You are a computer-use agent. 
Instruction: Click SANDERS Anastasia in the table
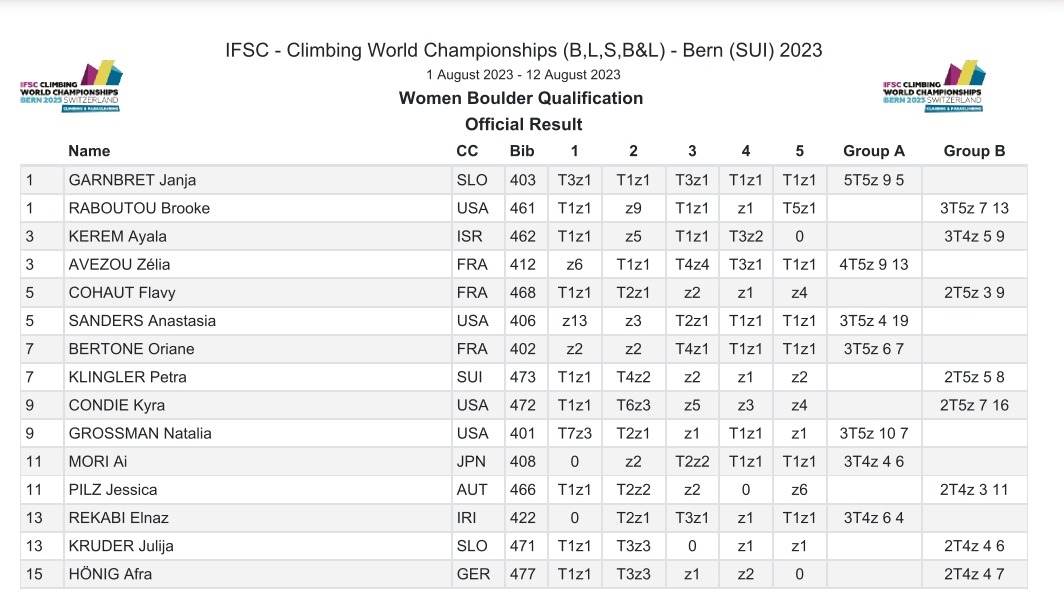[142, 321]
